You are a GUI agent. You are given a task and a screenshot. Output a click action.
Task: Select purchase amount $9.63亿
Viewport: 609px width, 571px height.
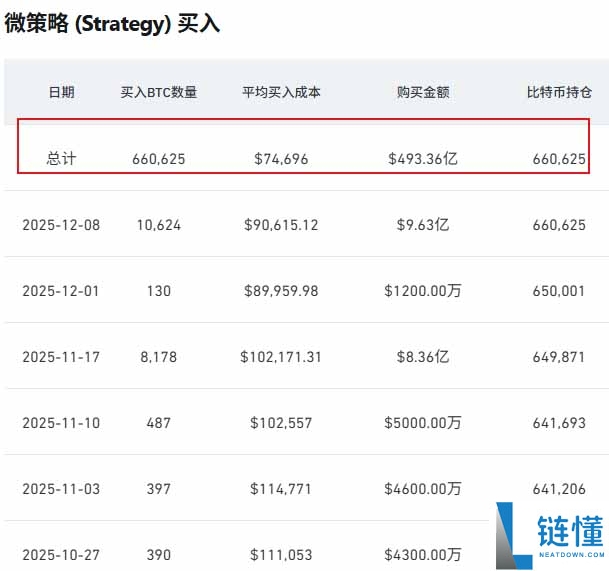[x=423, y=225]
